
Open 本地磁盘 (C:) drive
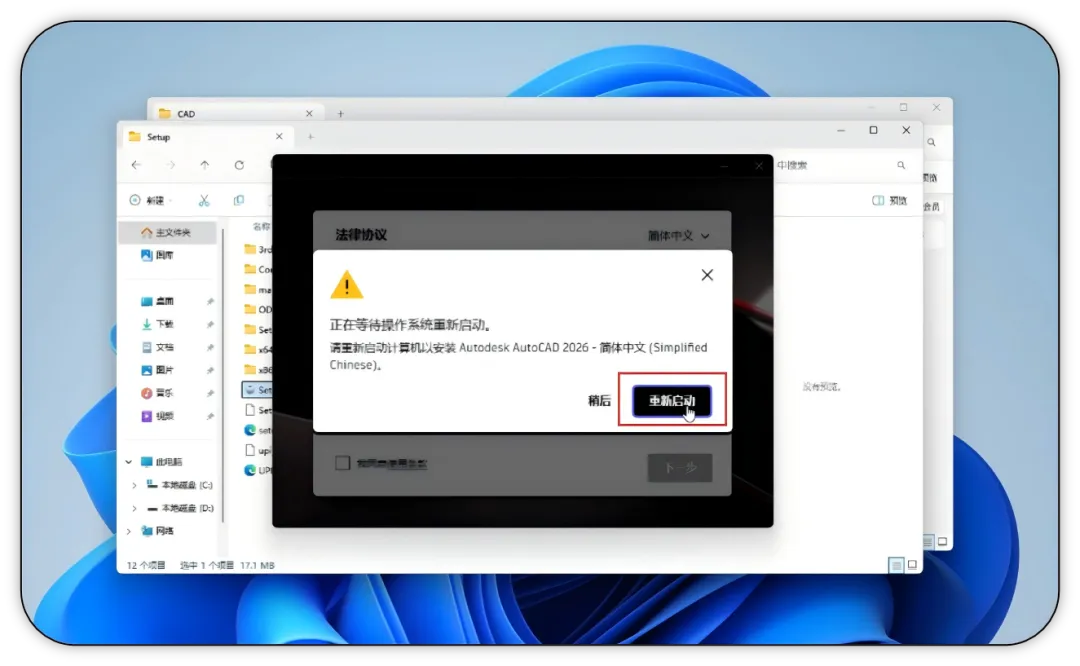(x=180, y=485)
